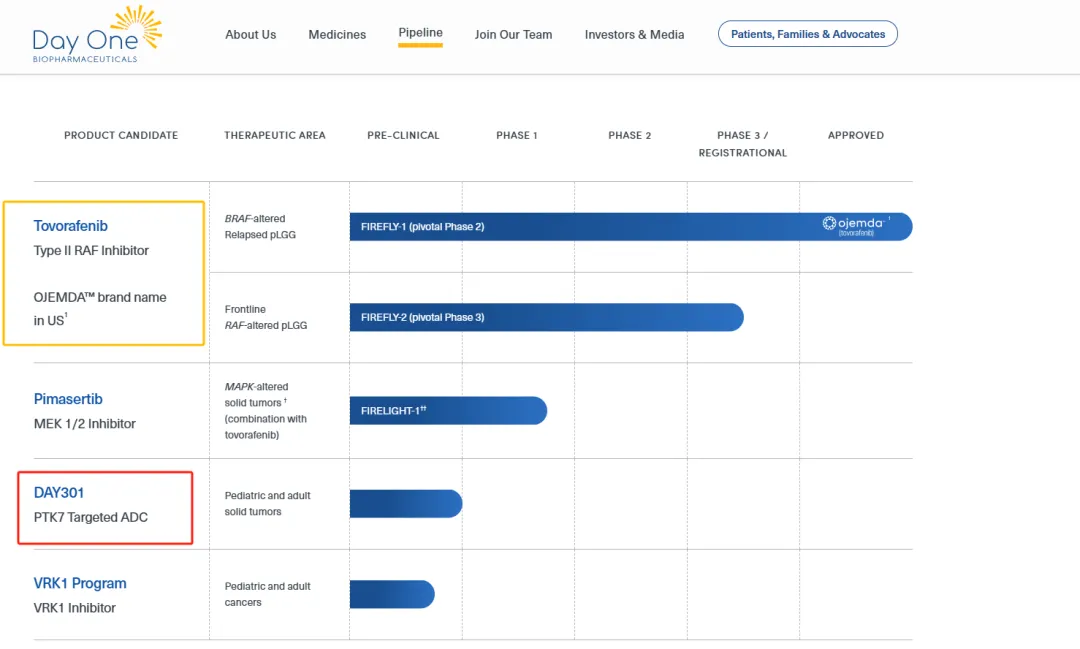Click the FIREFLY-1 (pivotal Phase 2) progress bar
The width and height of the screenshot is (1080, 649).
580,227
